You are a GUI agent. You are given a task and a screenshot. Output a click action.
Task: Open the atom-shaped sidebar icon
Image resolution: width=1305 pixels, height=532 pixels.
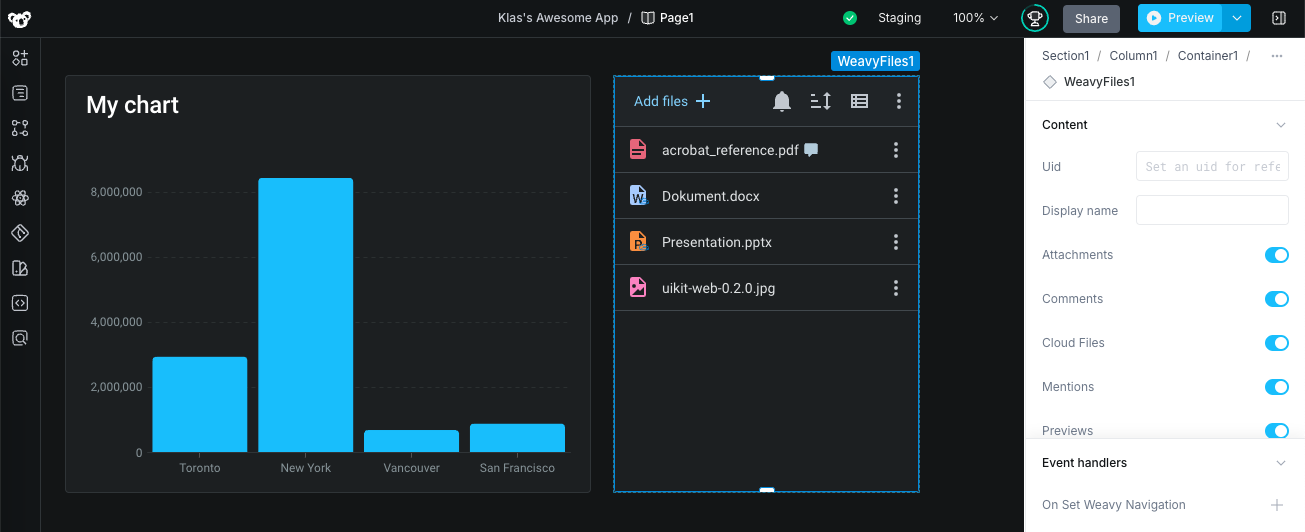click(x=20, y=198)
